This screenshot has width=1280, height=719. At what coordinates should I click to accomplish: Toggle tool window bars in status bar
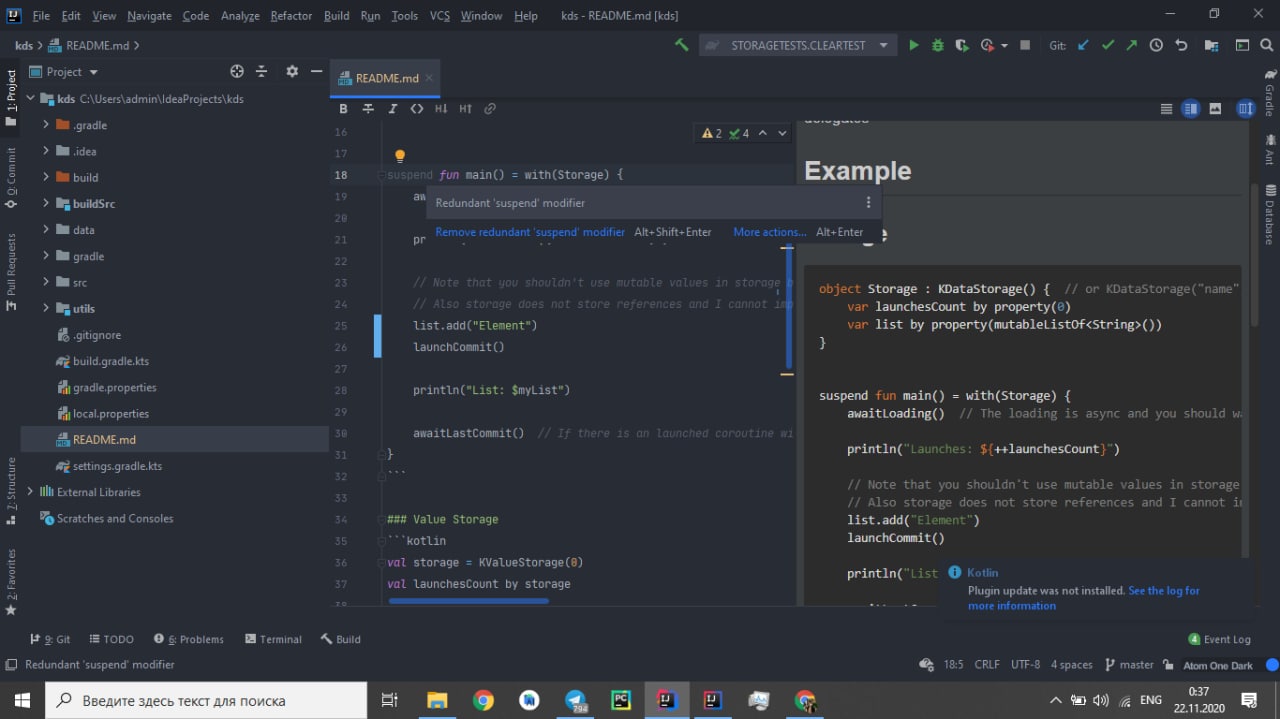point(11,664)
